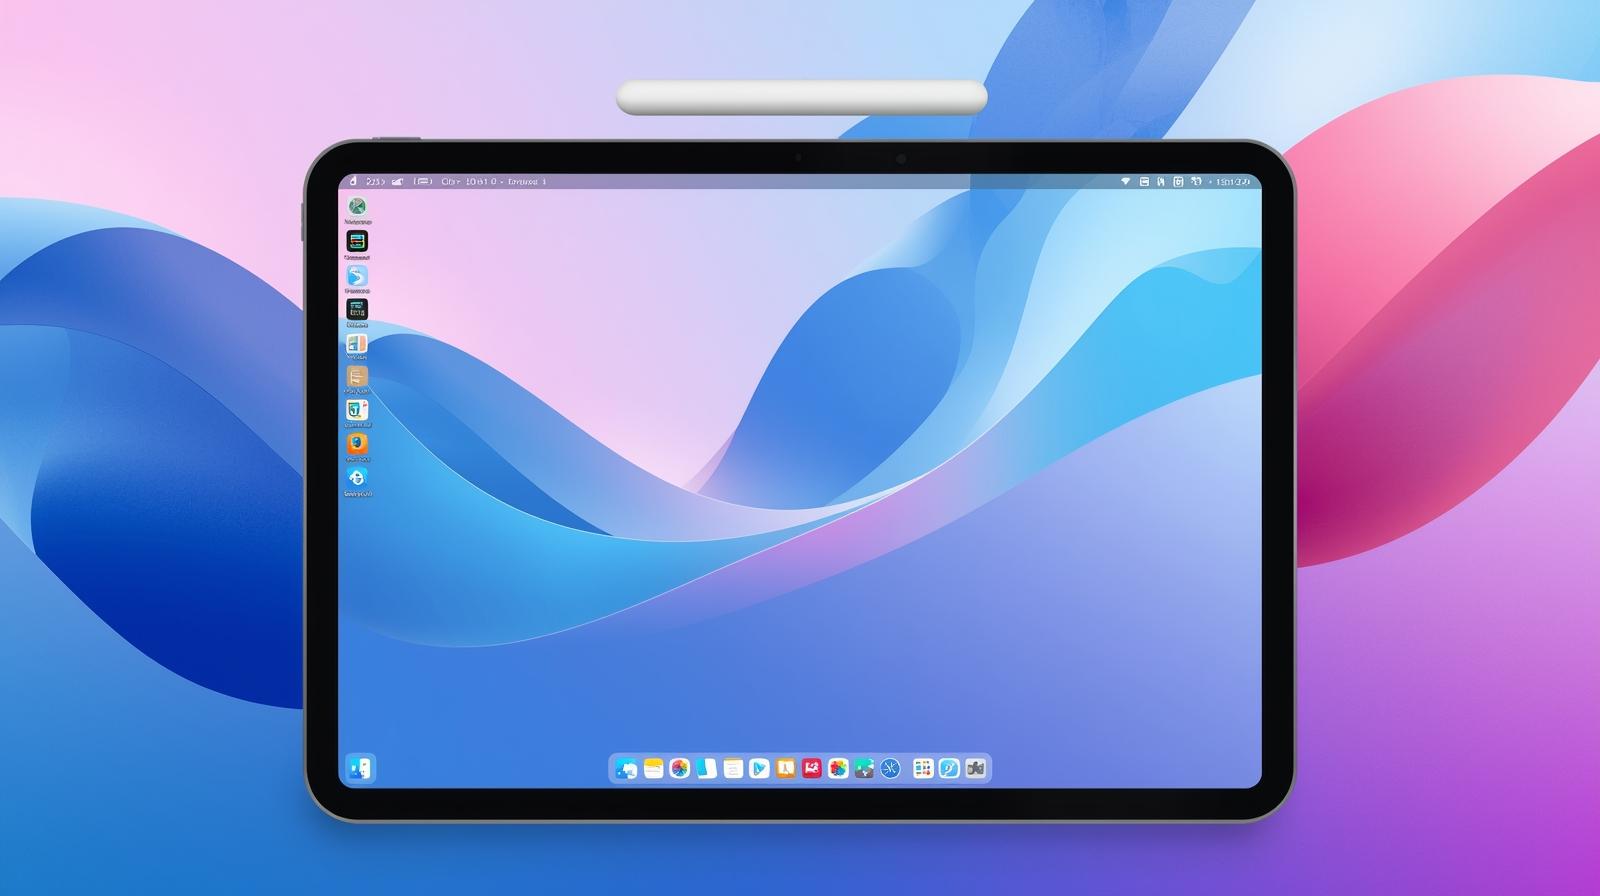Click the Wi-Fi status icon in menu bar
The width and height of the screenshot is (1600, 896).
click(1125, 182)
